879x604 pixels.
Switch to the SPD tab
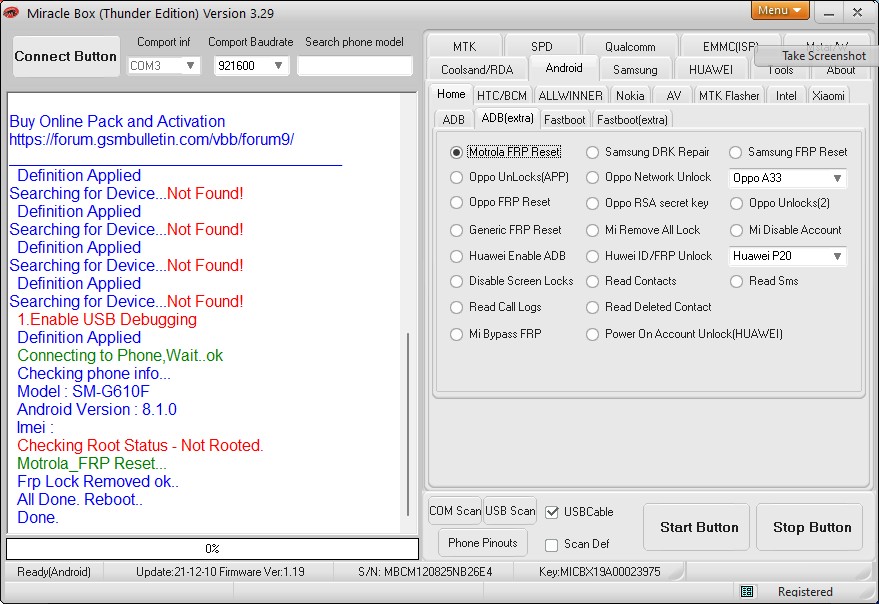[x=542, y=47]
